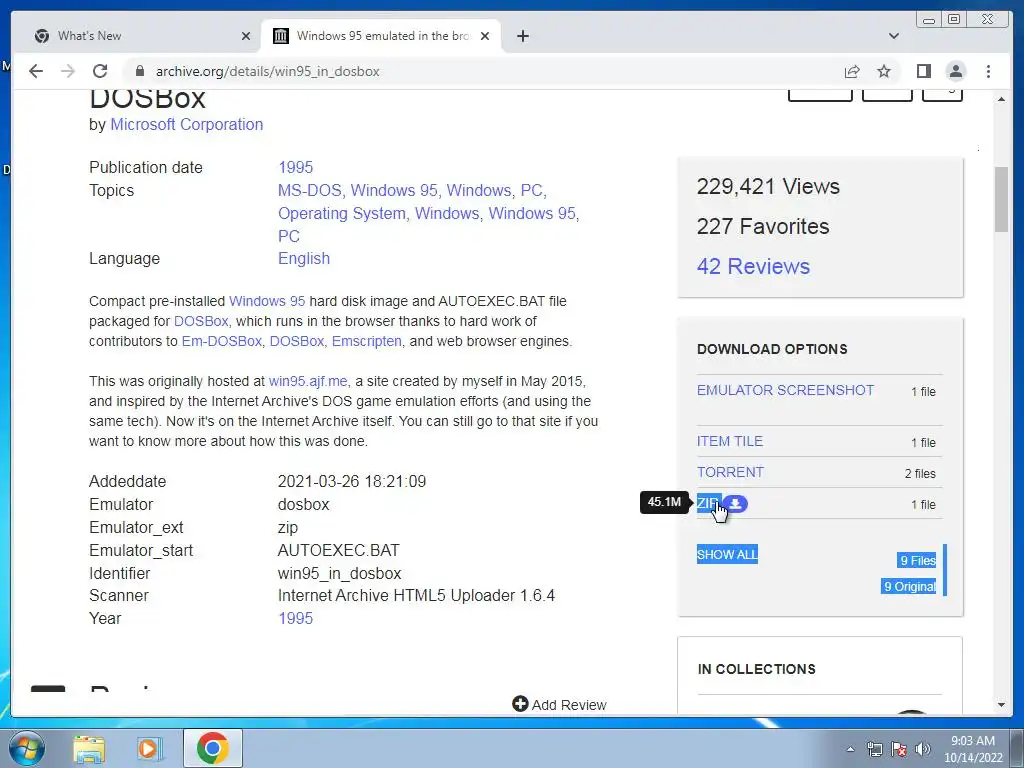Screen dimensions: 1024x768
Task: Open the Microsoft Corporation author link
Action: 186,124
